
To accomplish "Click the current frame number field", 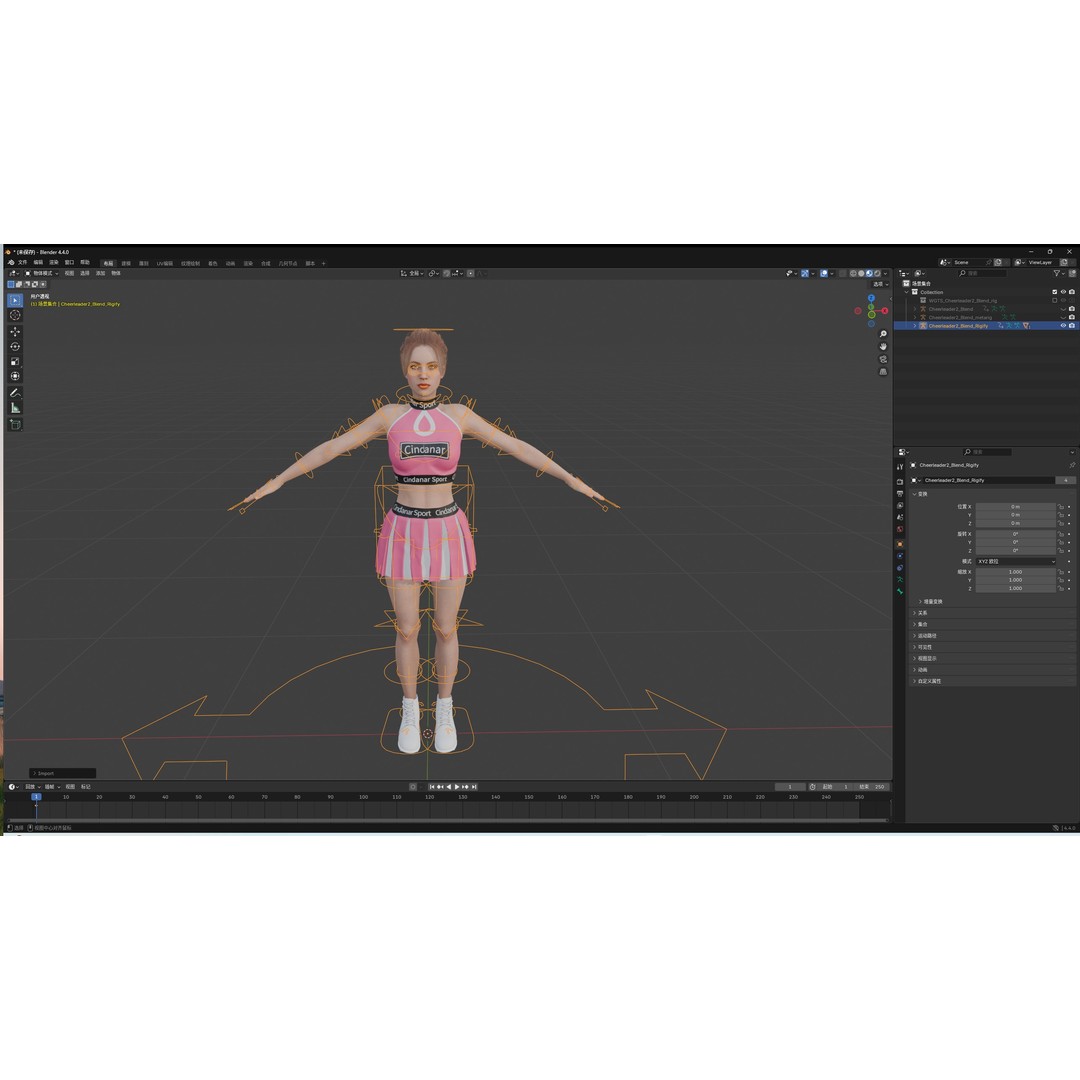I will 790,787.
